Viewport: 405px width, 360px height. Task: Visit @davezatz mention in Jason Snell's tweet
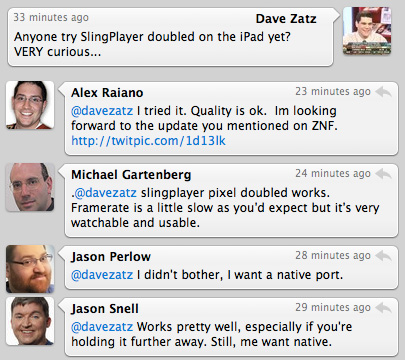point(102,327)
